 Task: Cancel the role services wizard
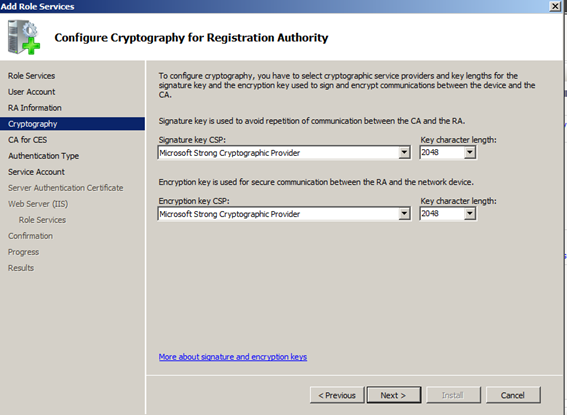(x=513, y=395)
